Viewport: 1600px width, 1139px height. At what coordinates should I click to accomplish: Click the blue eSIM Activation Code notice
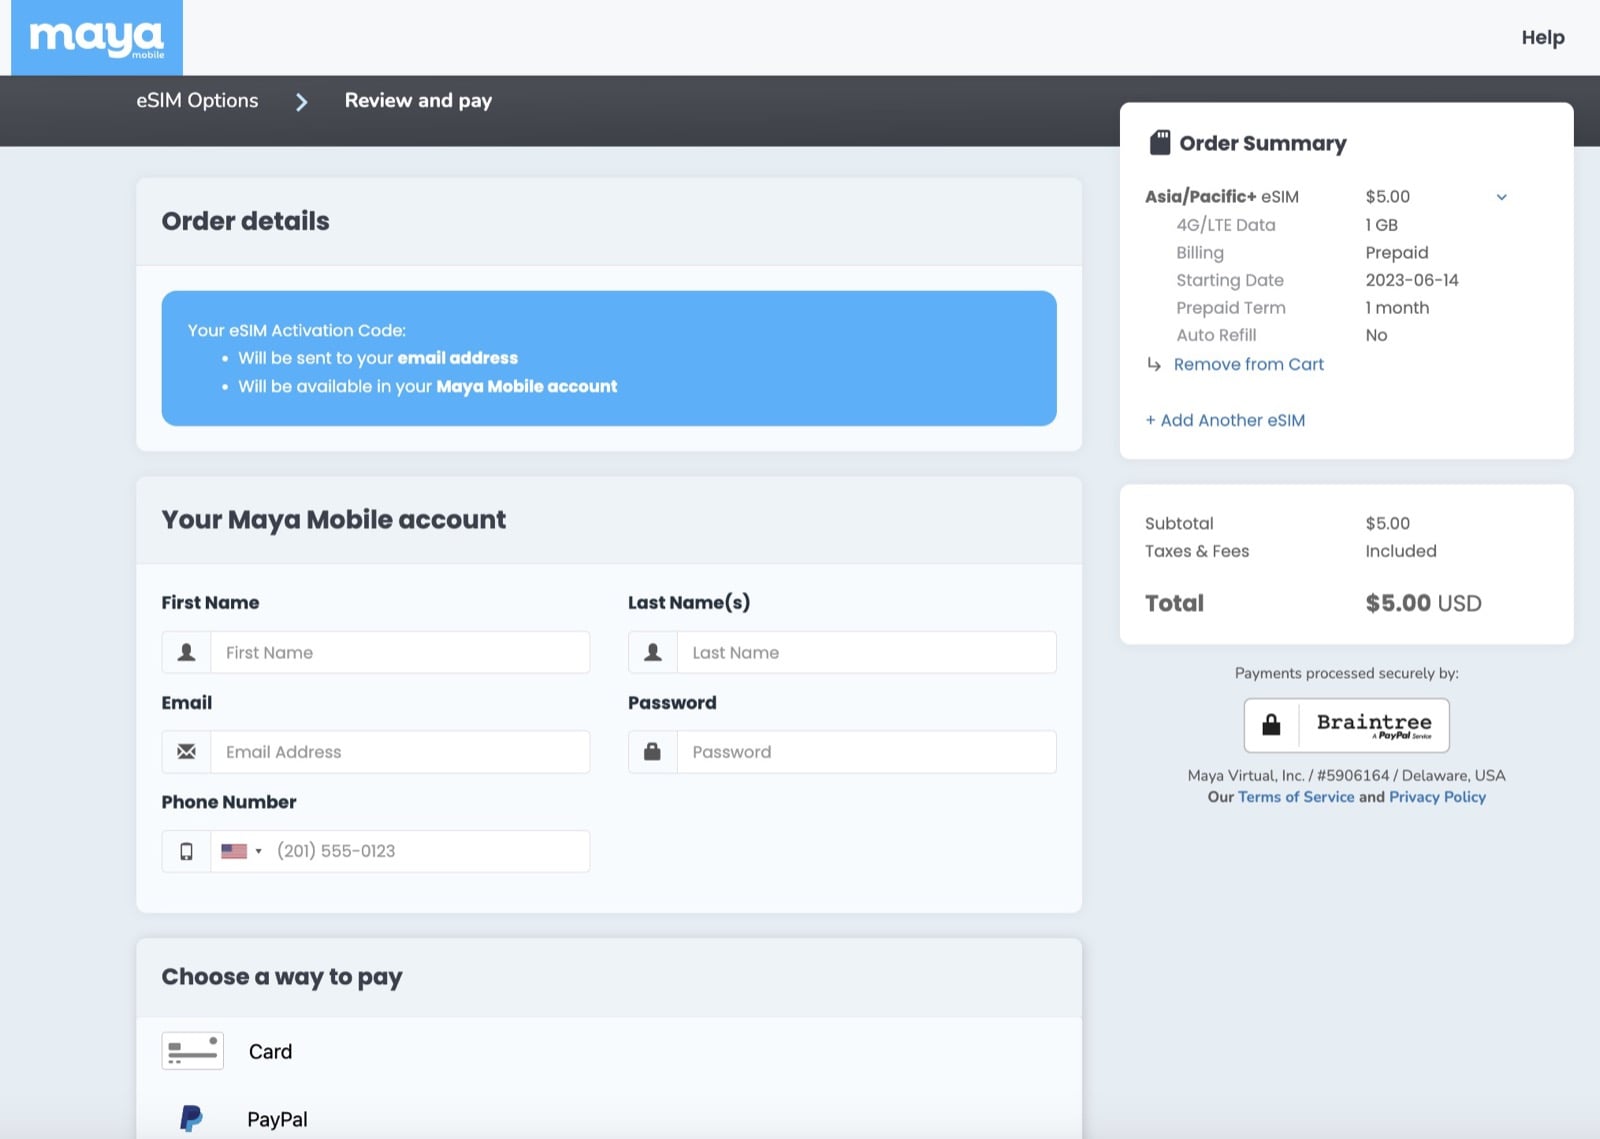click(x=609, y=358)
